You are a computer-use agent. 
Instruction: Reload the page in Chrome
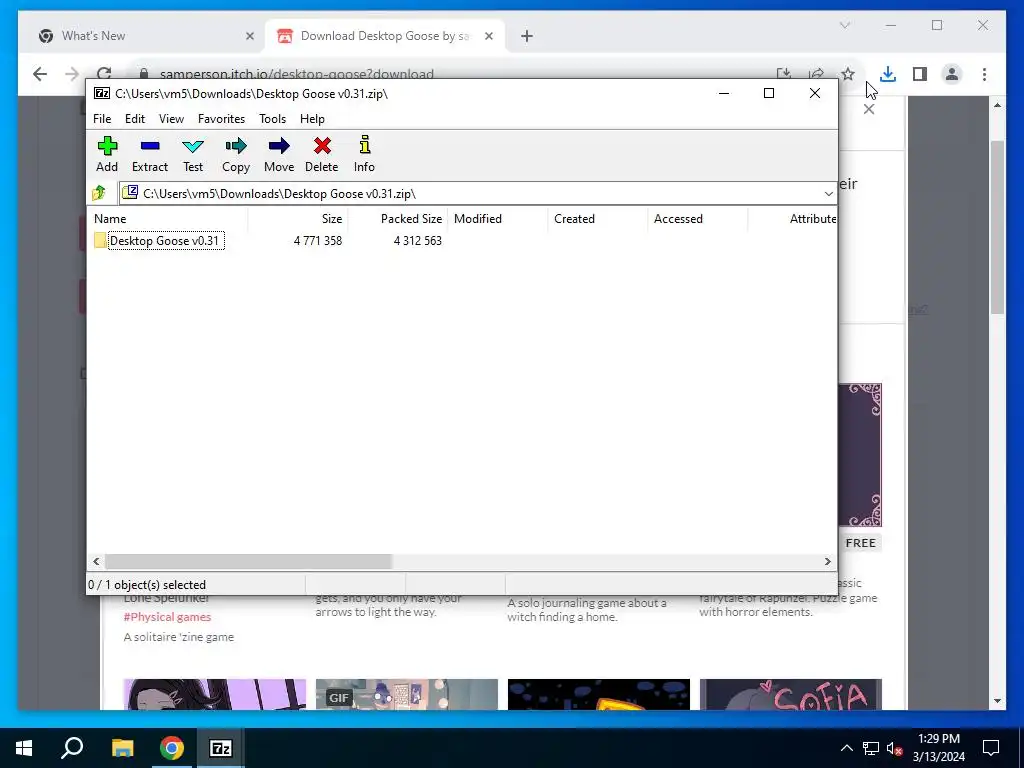(104, 72)
